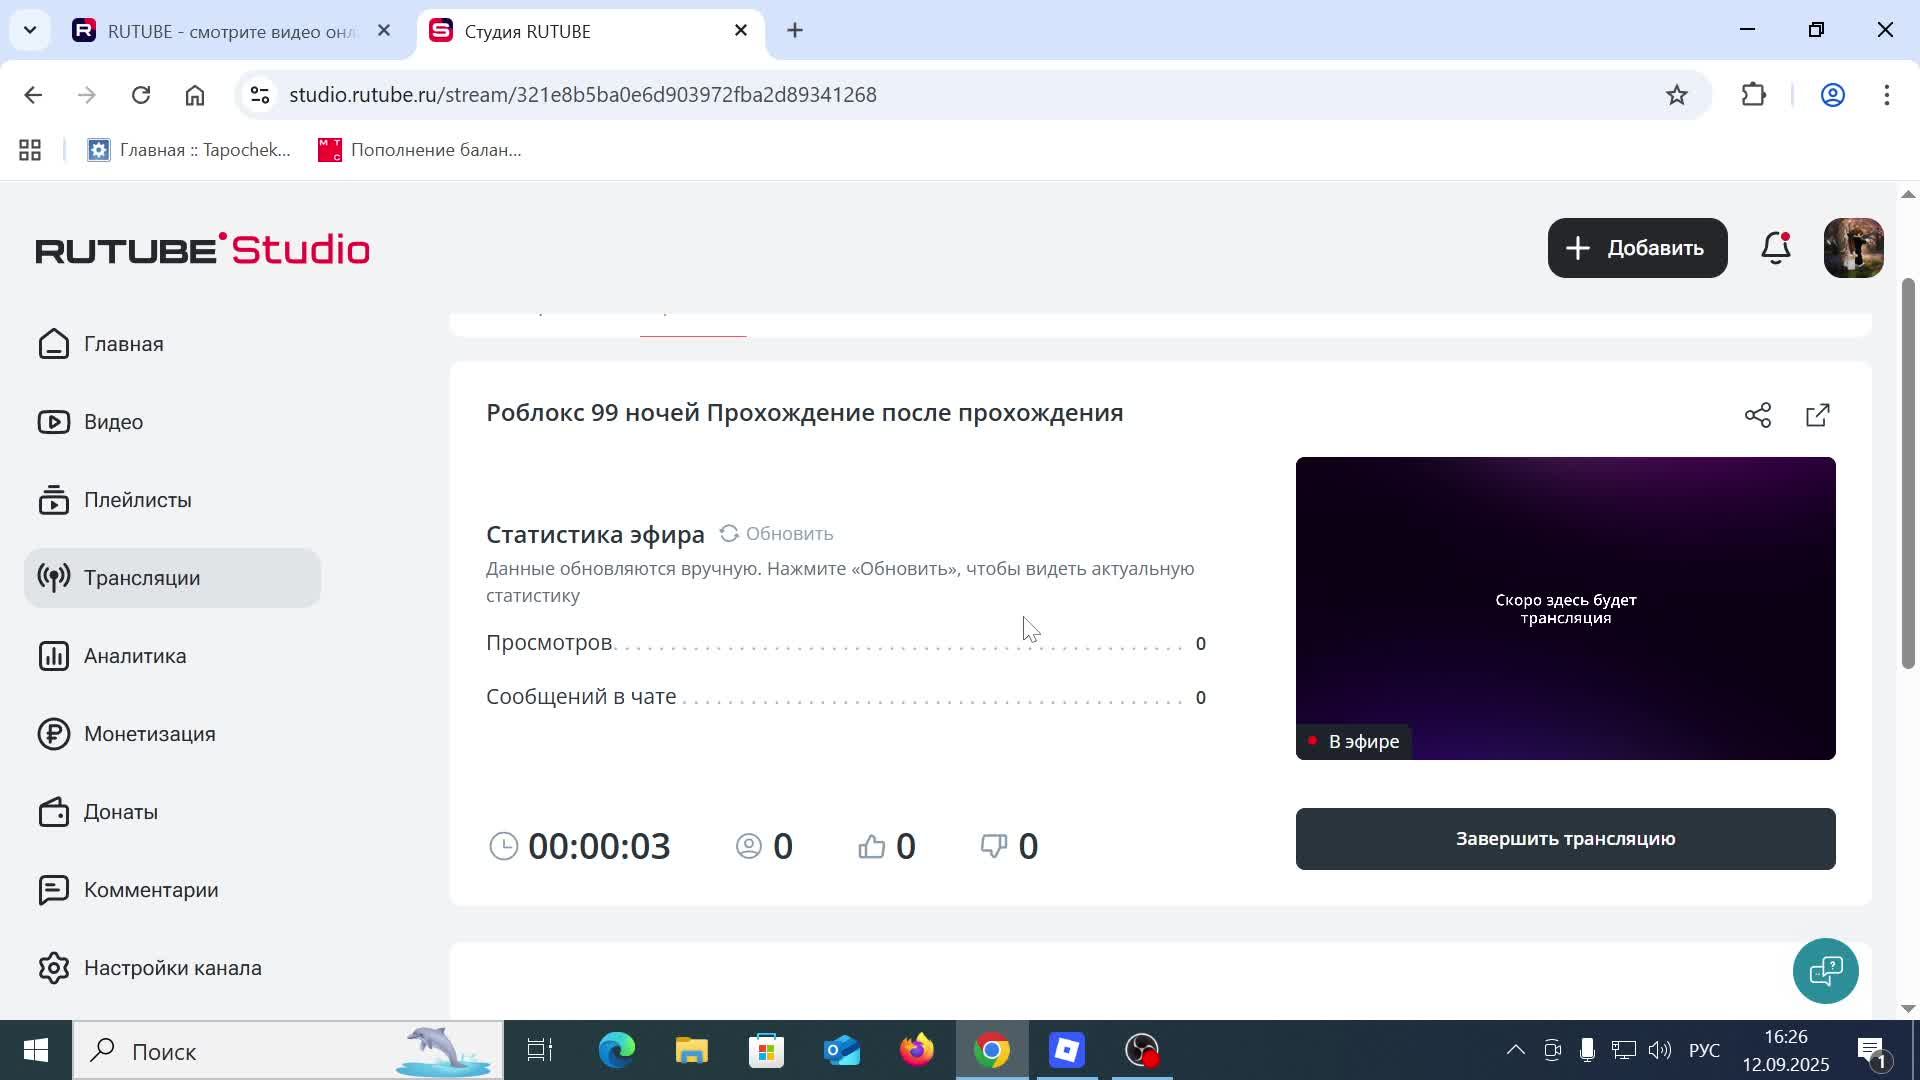This screenshot has width=1920, height=1080.
Task: Toggle the bookmark star in the address bar
Action: pyautogui.click(x=1677, y=94)
